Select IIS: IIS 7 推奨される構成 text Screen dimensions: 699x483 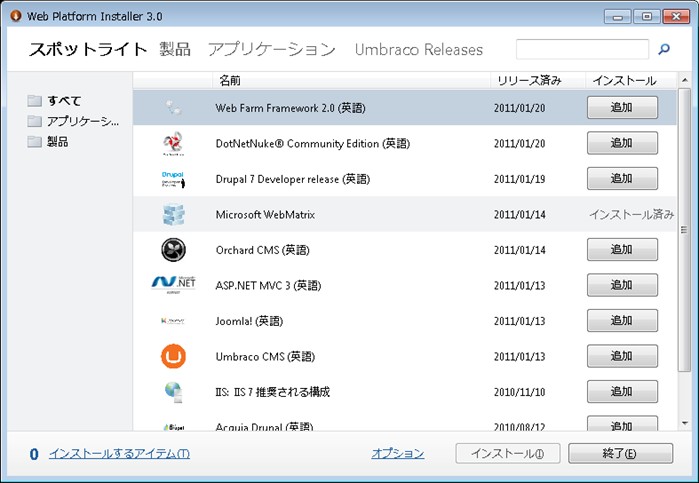(272, 392)
